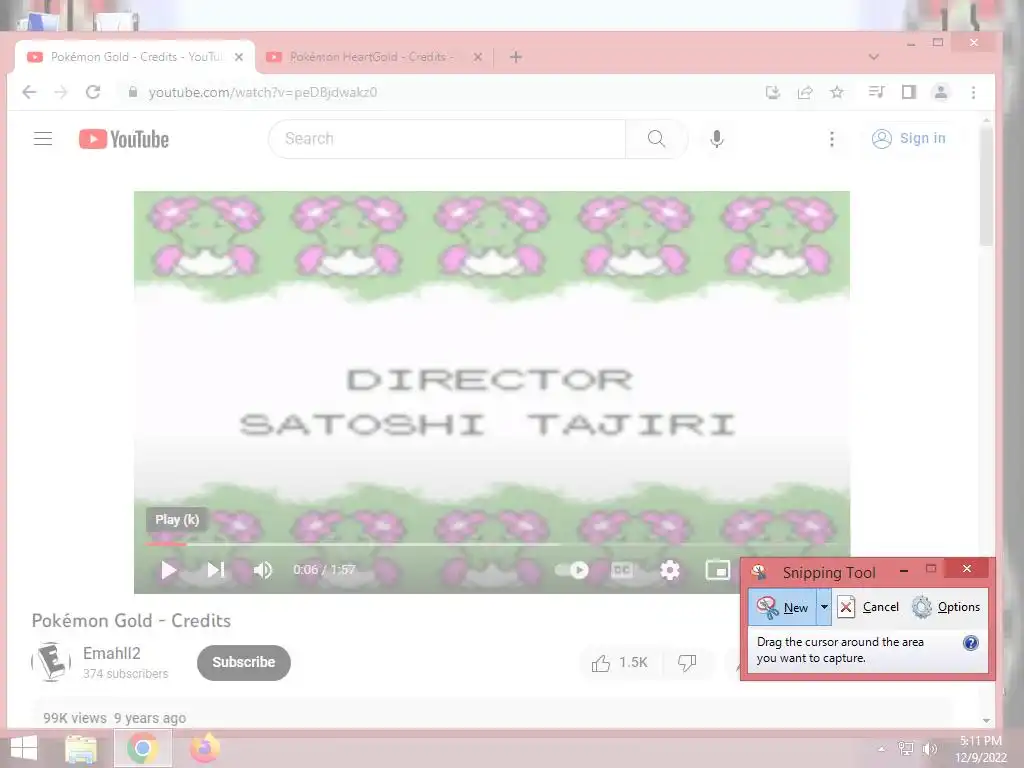Switch to Pokémon HeartGold Credits tab

click(x=370, y=57)
